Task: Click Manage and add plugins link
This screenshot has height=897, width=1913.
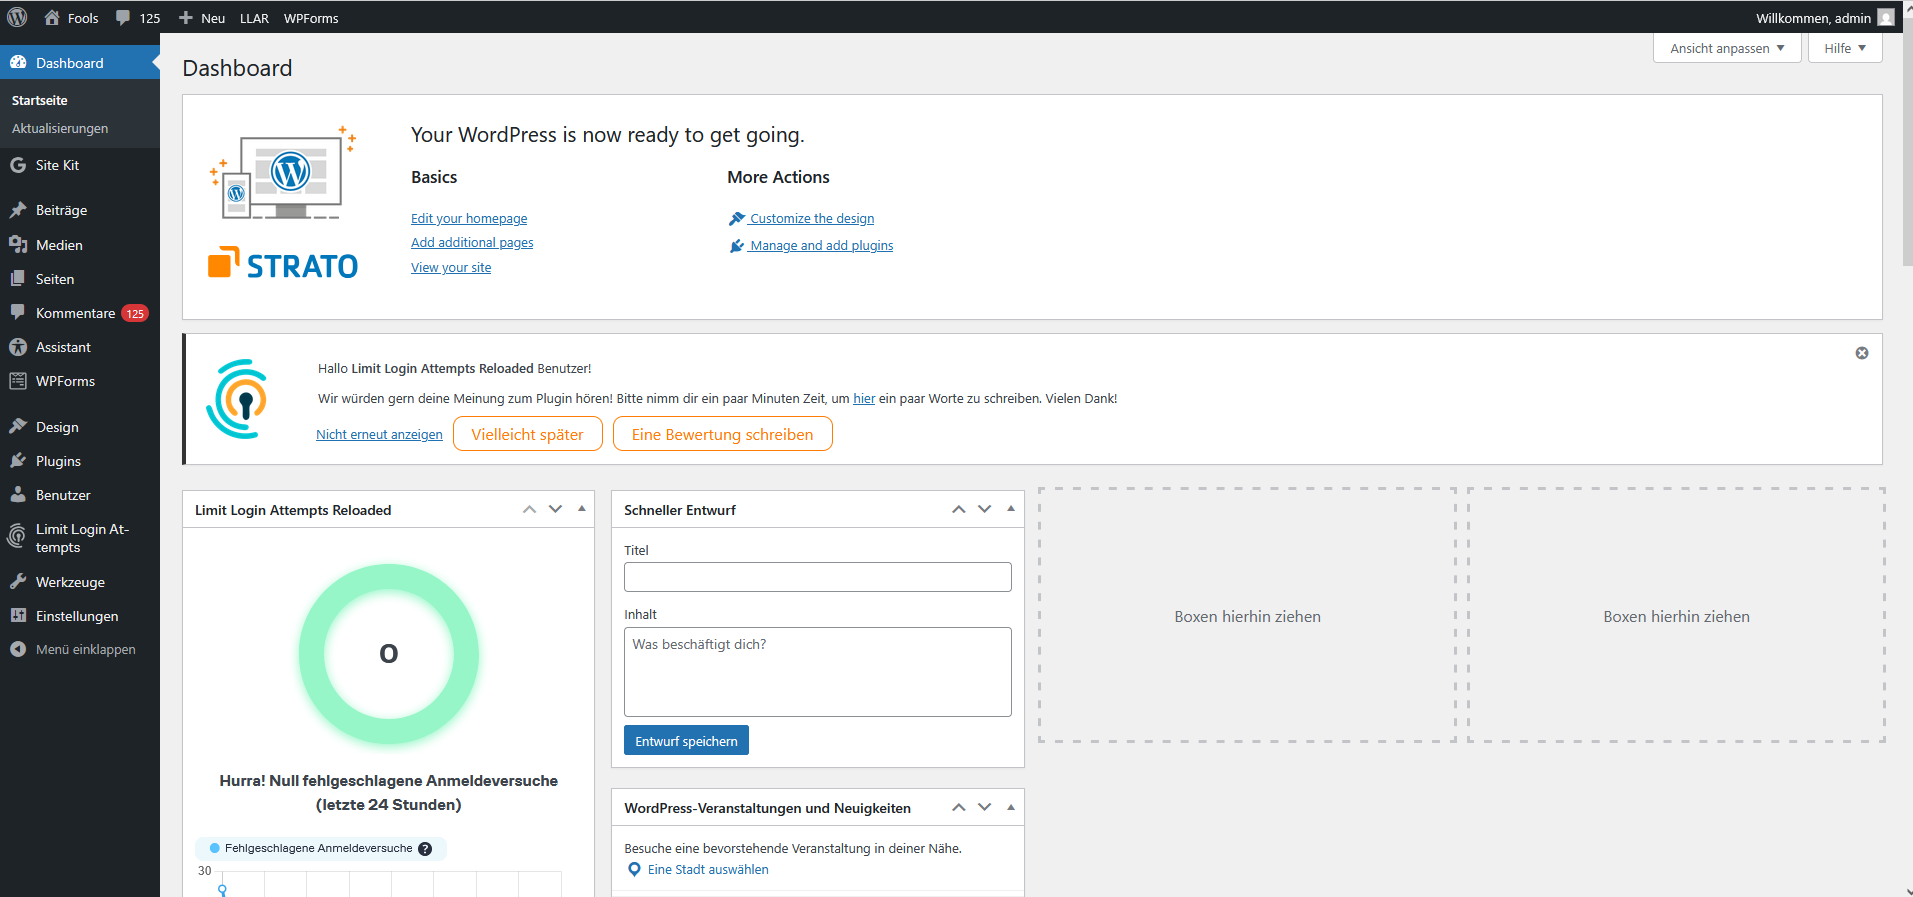Action: tap(822, 245)
